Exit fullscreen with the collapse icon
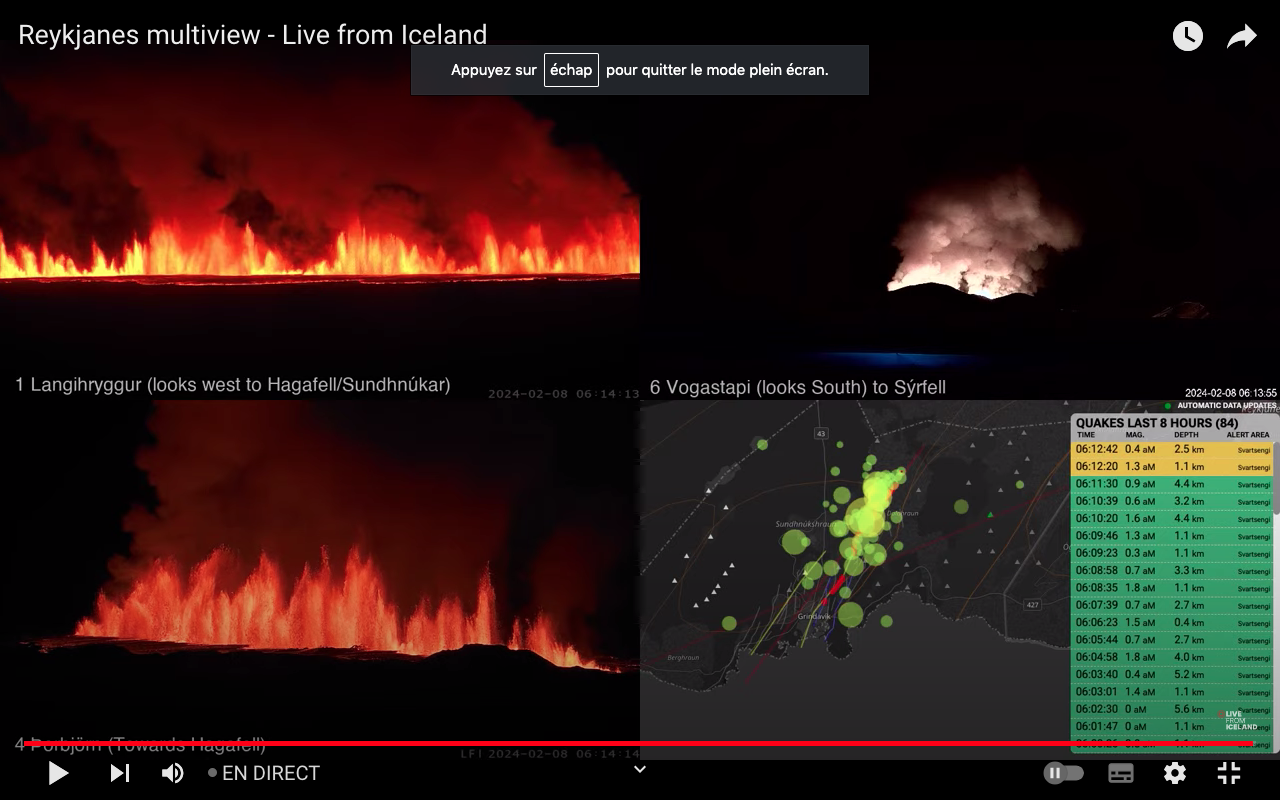1280x800 pixels. point(1229,773)
